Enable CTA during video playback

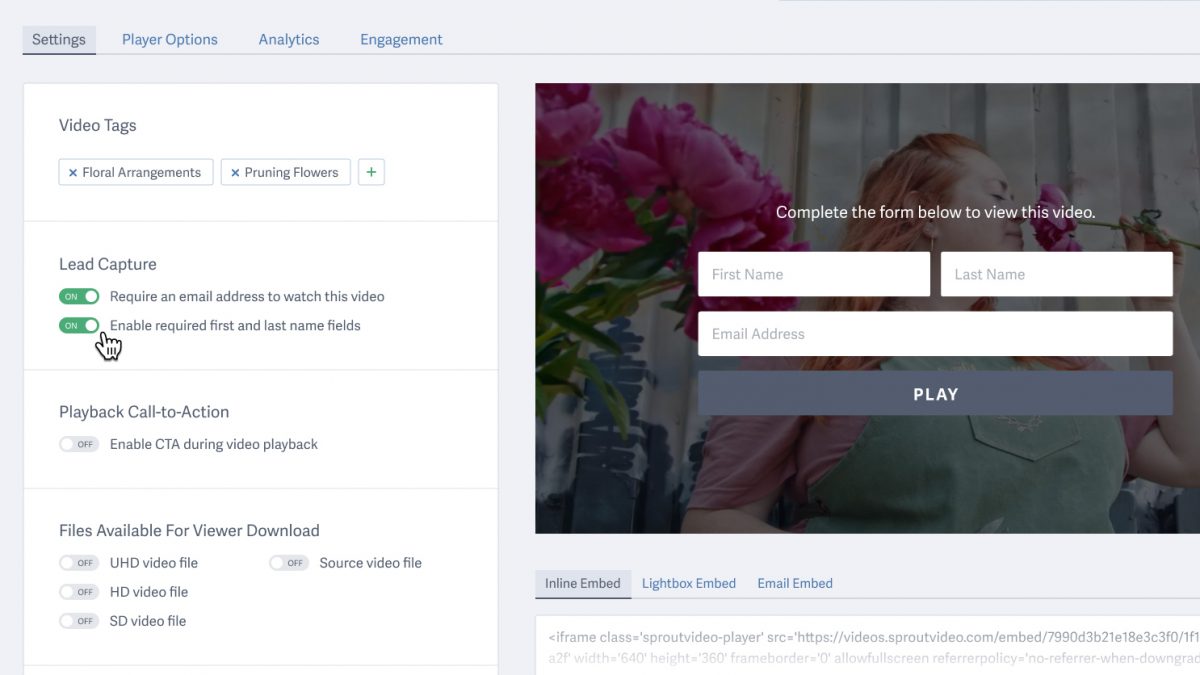tap(79, 444)
